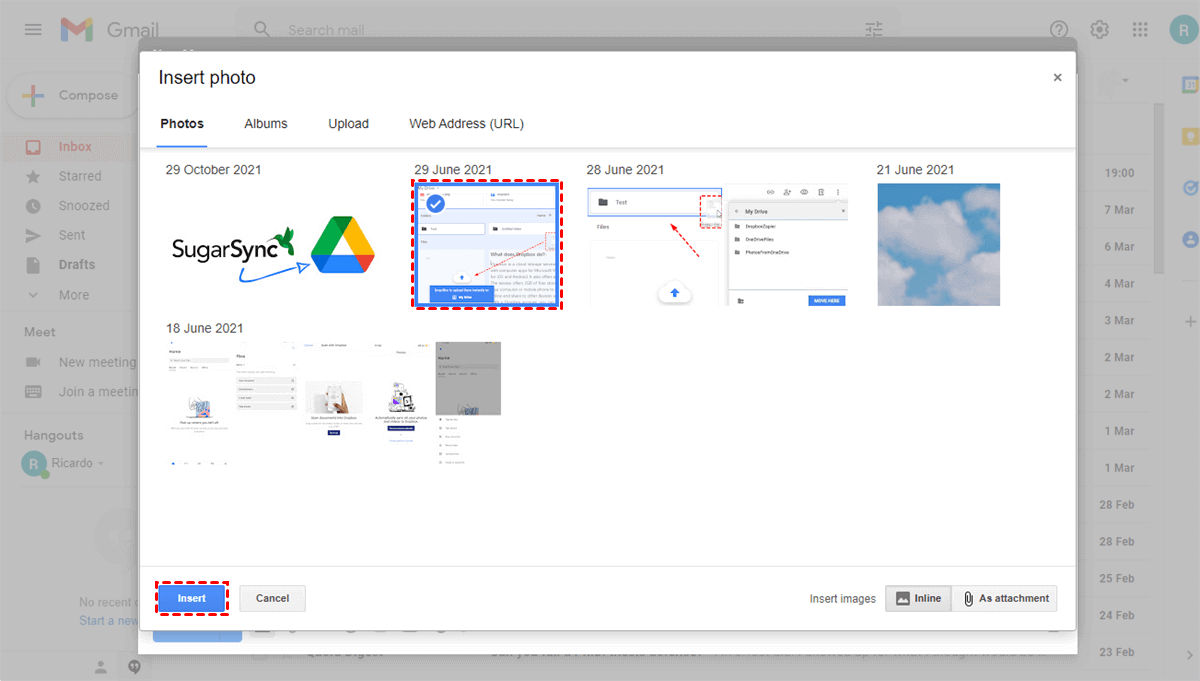Close the Insert photo dialog
The height and width of the screenshot is (681, 1200).
(x=1057, y=78)
